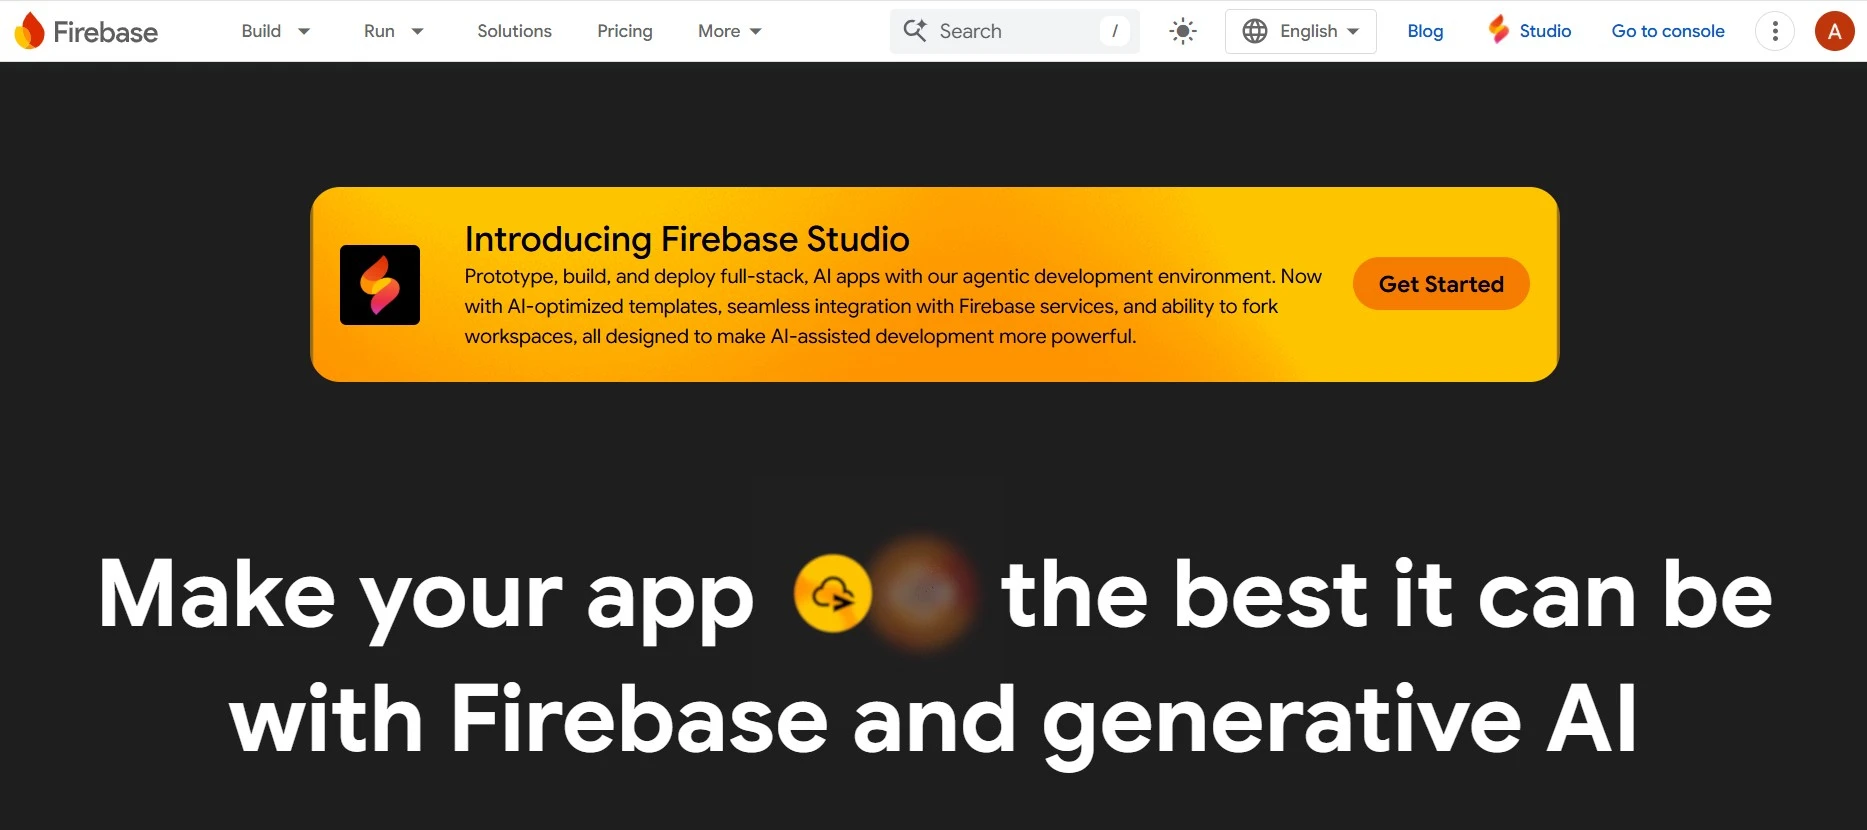Click the caret arrow beside English
This screenshot has width=1867, height=830.
point(1353,31)
